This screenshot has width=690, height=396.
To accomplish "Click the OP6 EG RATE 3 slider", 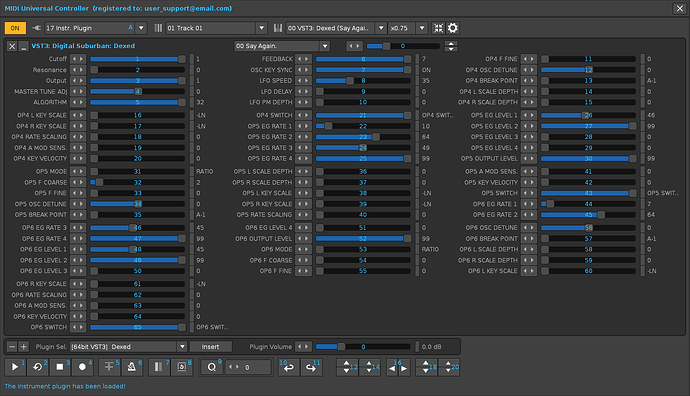I will (x=138, y=228).
